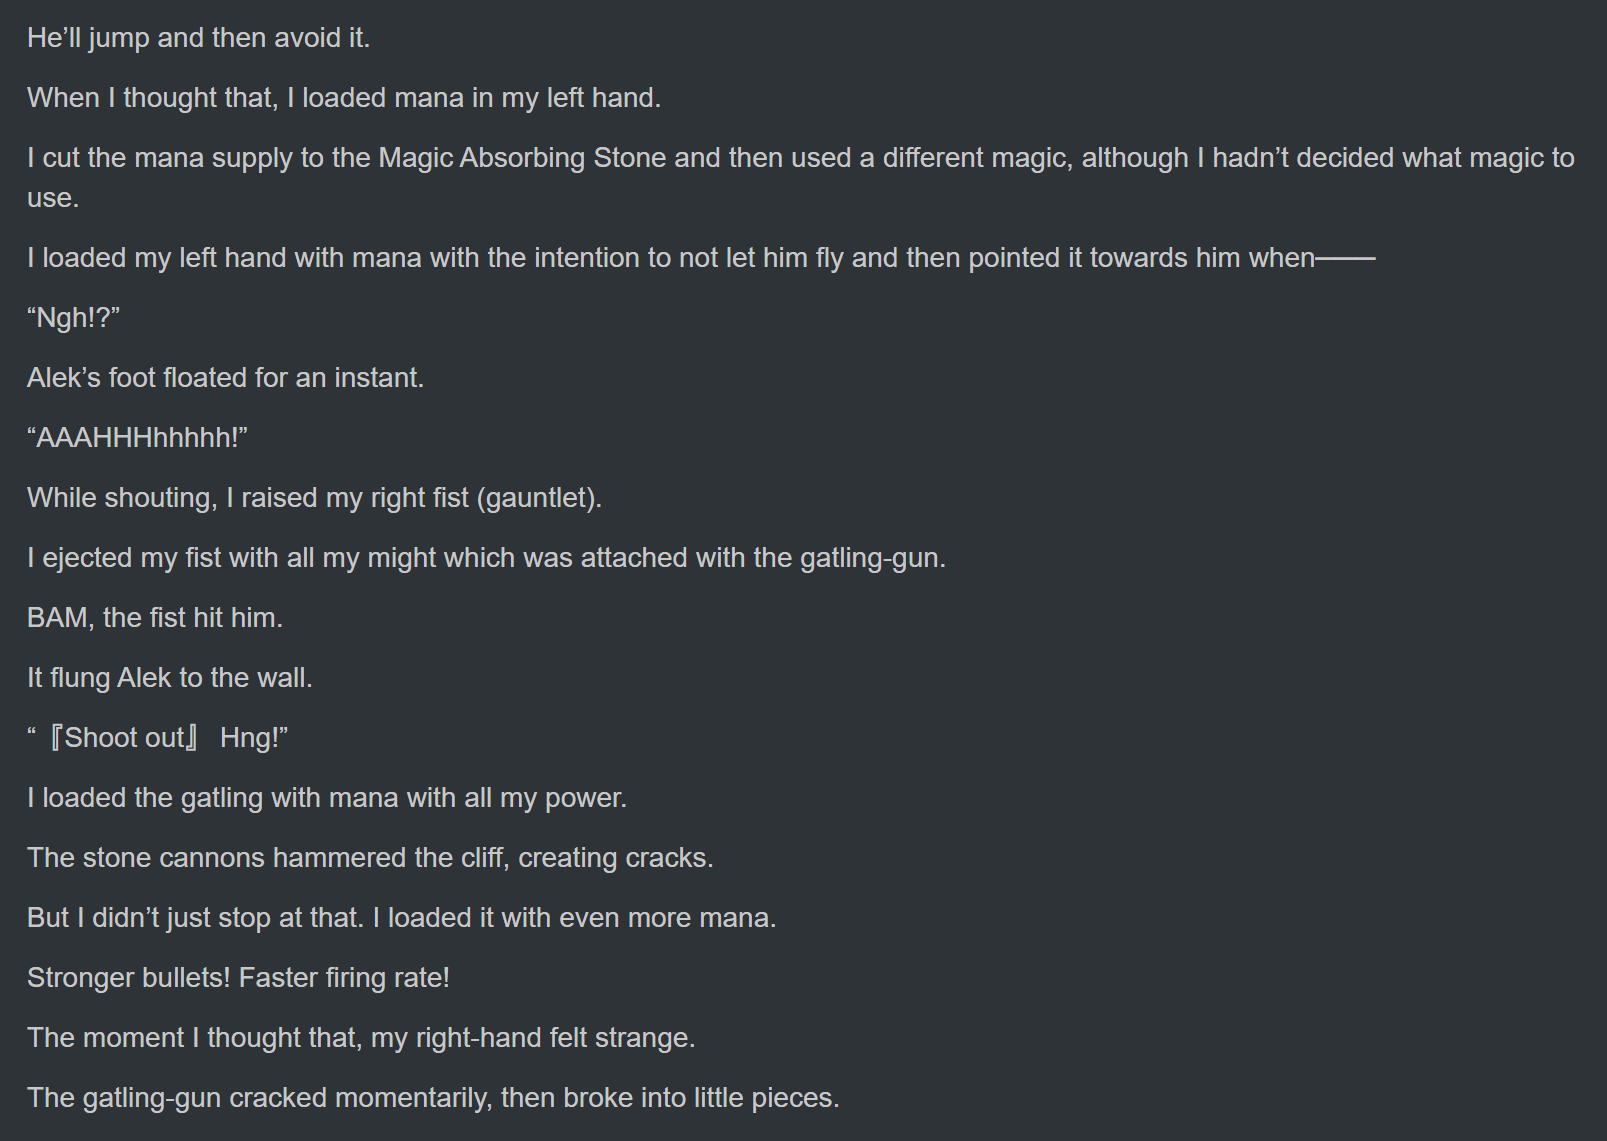This screenshot has height=1141, width=1607.
Task: Click the line "Stronger bullets! Faster firing rate!"
Action: click(238, 978)
